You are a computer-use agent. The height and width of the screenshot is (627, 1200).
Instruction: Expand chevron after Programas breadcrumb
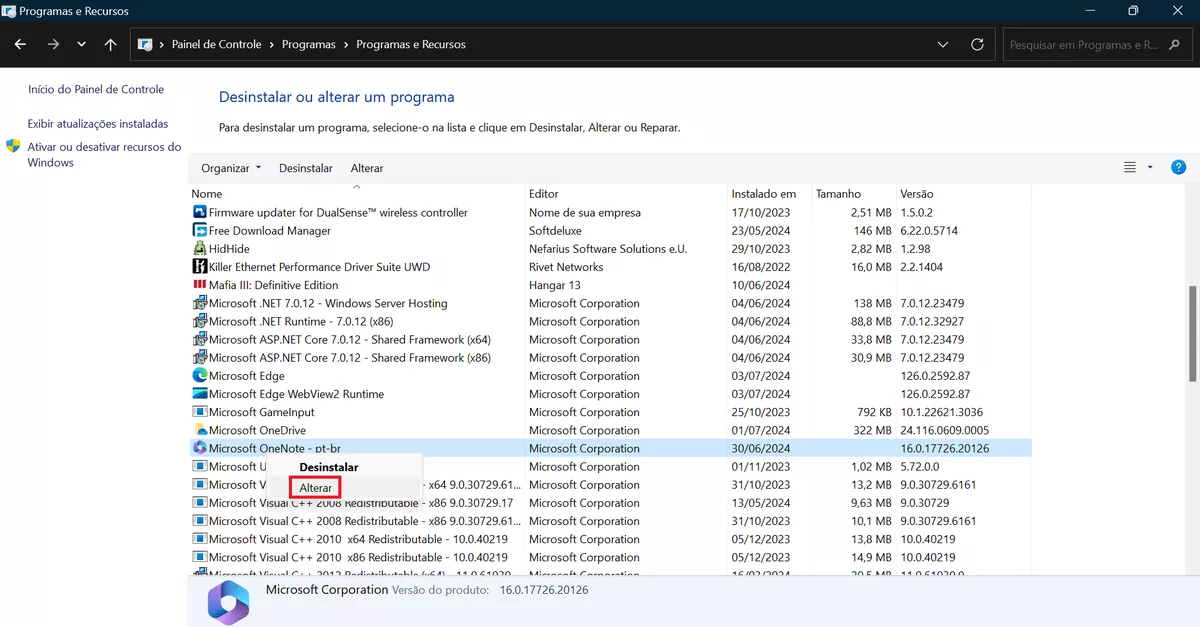(x=346, y=45)
